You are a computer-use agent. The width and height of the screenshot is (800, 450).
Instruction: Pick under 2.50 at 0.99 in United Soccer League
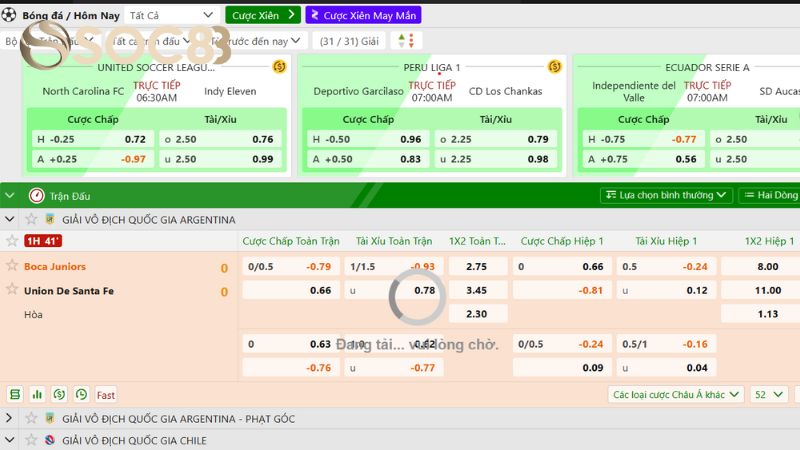(220, 159)
